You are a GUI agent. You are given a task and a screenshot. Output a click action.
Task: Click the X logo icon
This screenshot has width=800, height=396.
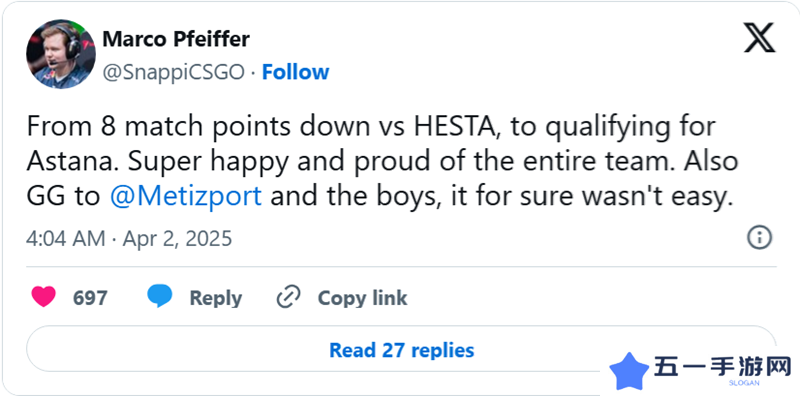click(x=759, y=38)
